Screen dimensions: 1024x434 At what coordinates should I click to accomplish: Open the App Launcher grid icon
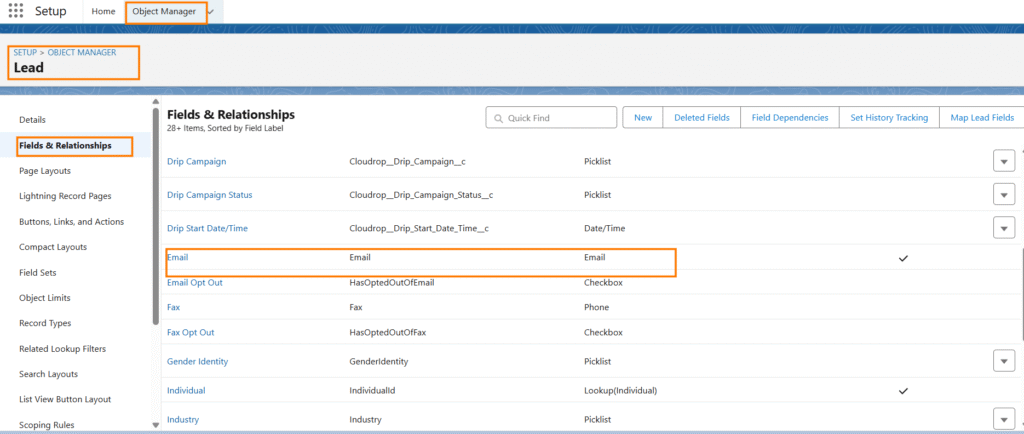point(16,11)
